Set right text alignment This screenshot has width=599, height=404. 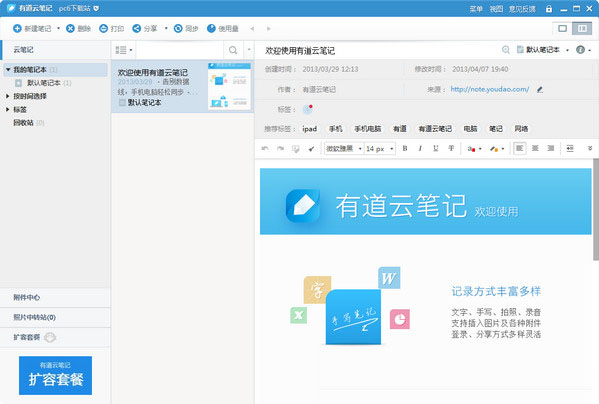[550, 148]
